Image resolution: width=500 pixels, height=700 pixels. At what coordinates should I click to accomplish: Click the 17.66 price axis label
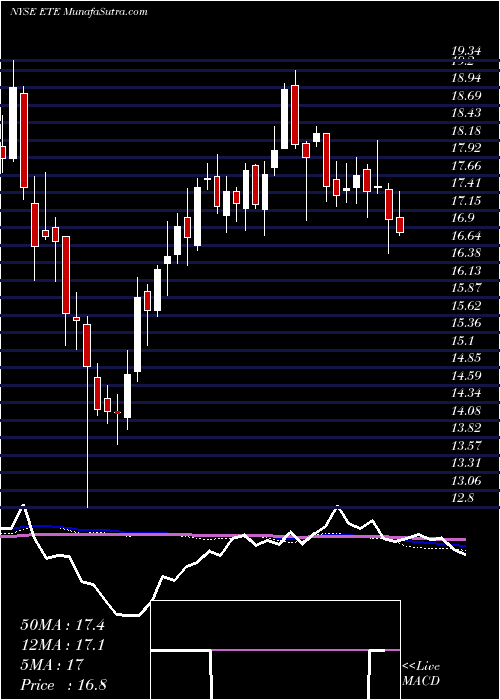click(x=466, y=166)
